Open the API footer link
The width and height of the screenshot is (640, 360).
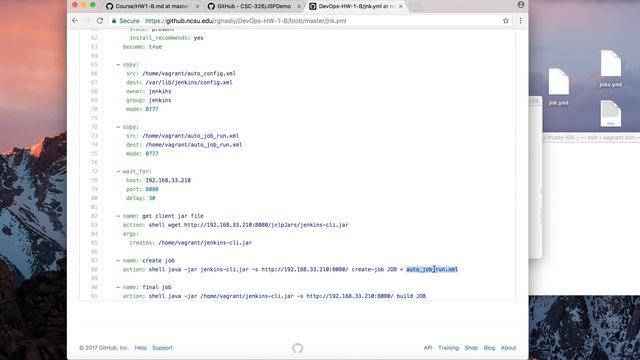click(x=428, y=348)
